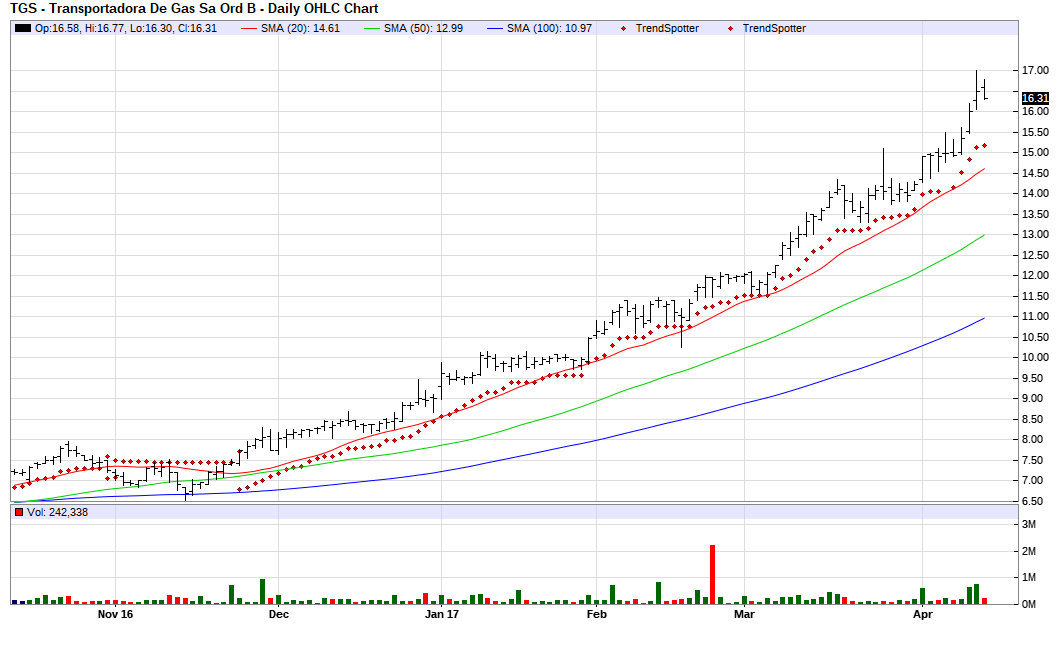
Task: Click the 17.00 price axis label
Action: pos(1035,70)
